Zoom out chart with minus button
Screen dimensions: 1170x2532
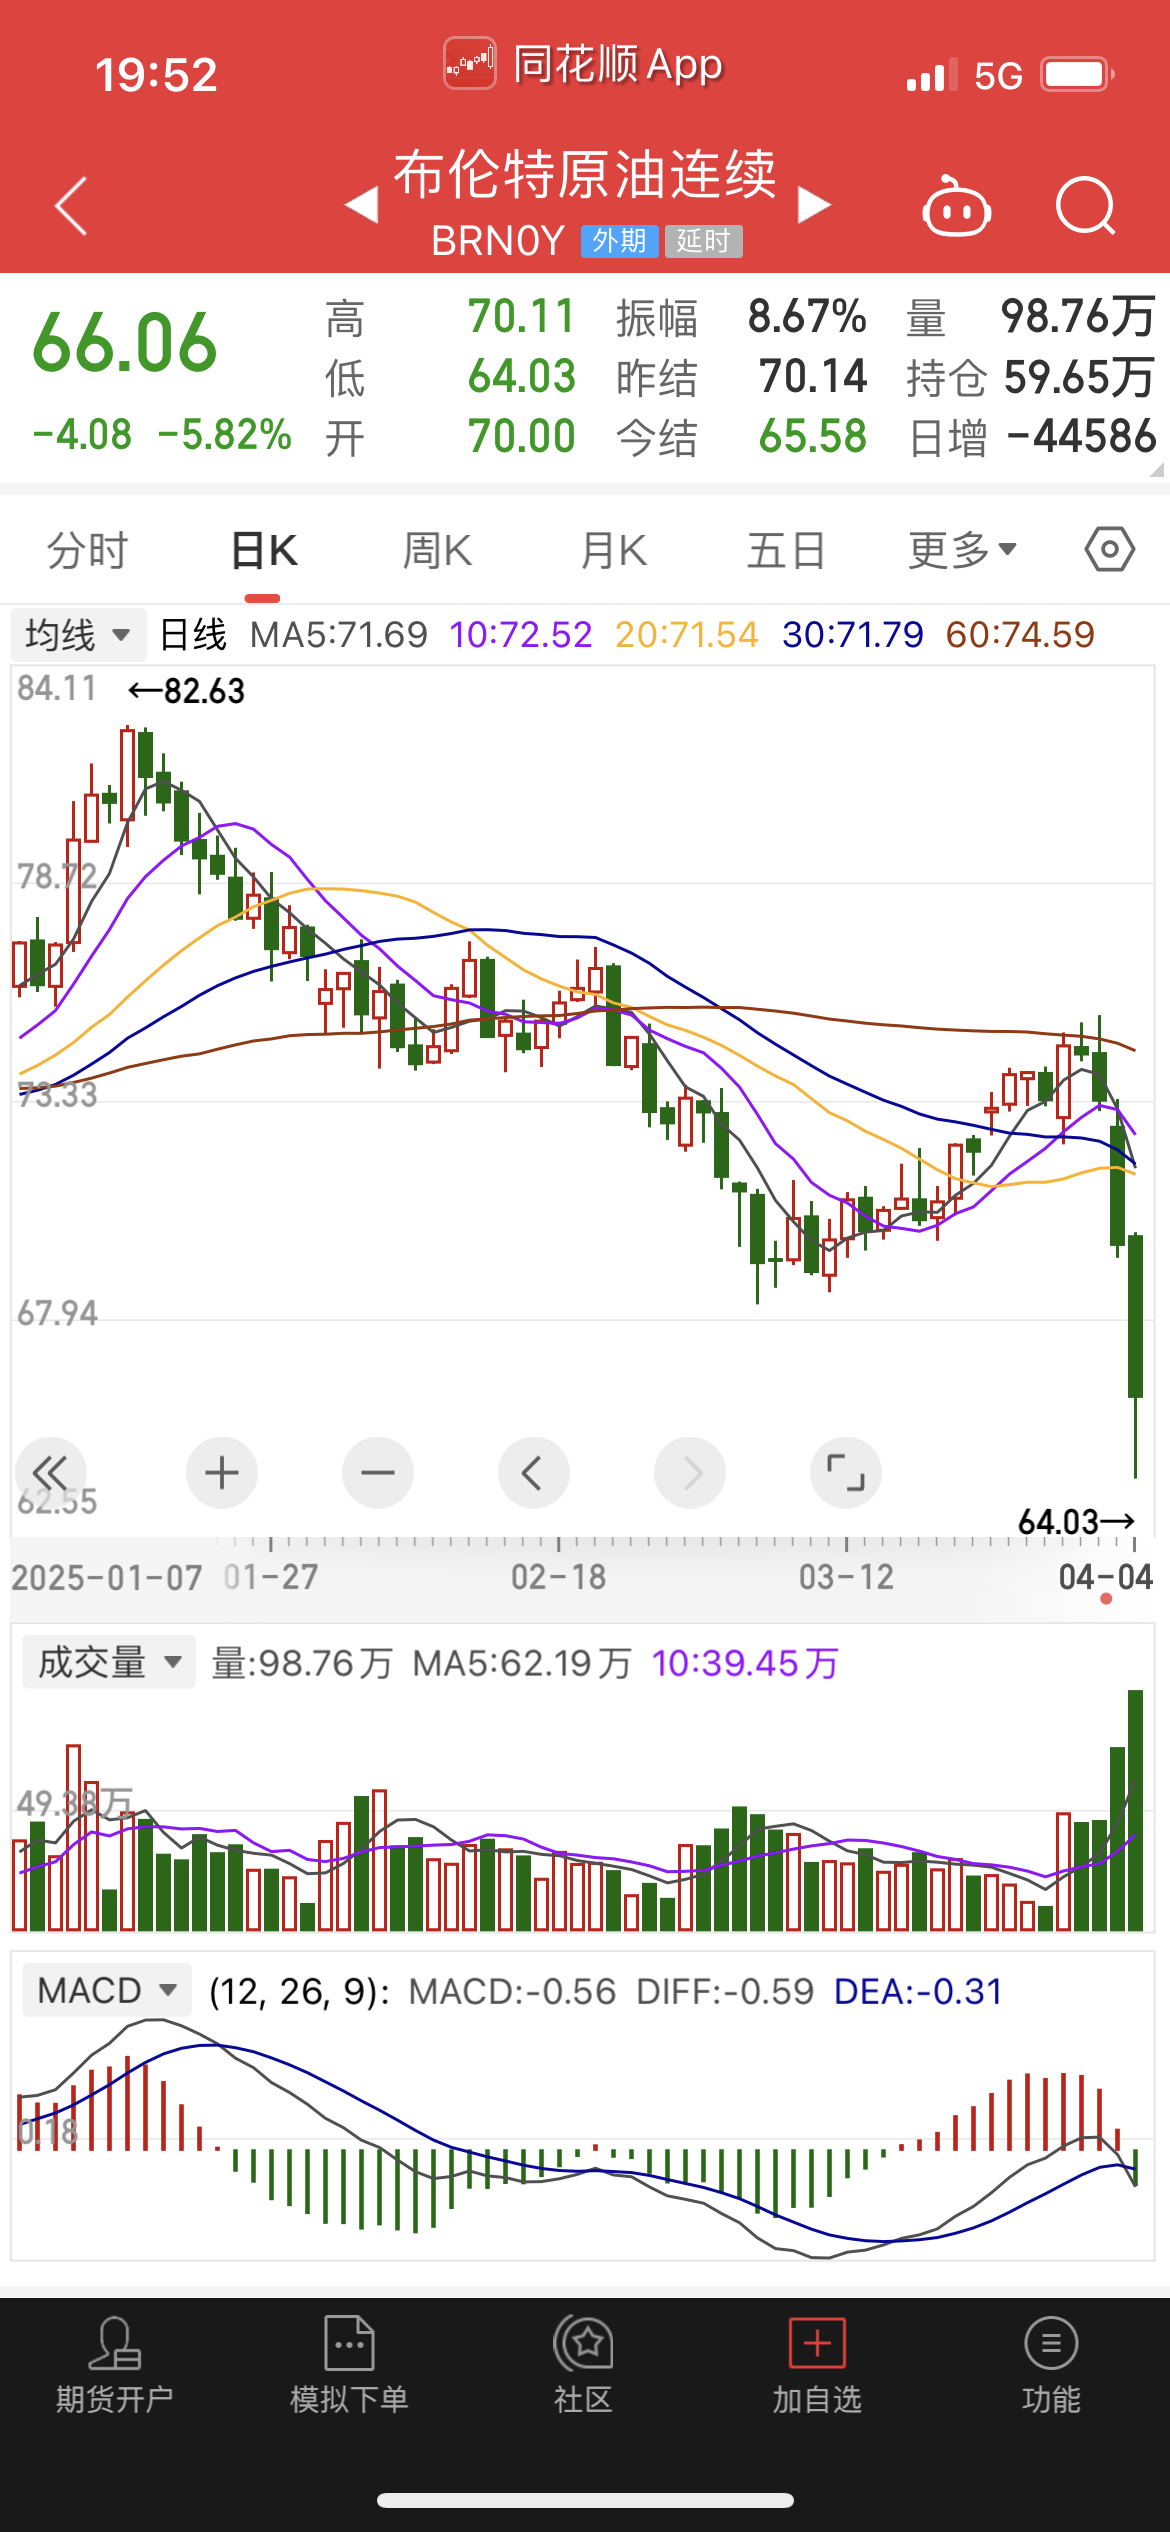377,1473
